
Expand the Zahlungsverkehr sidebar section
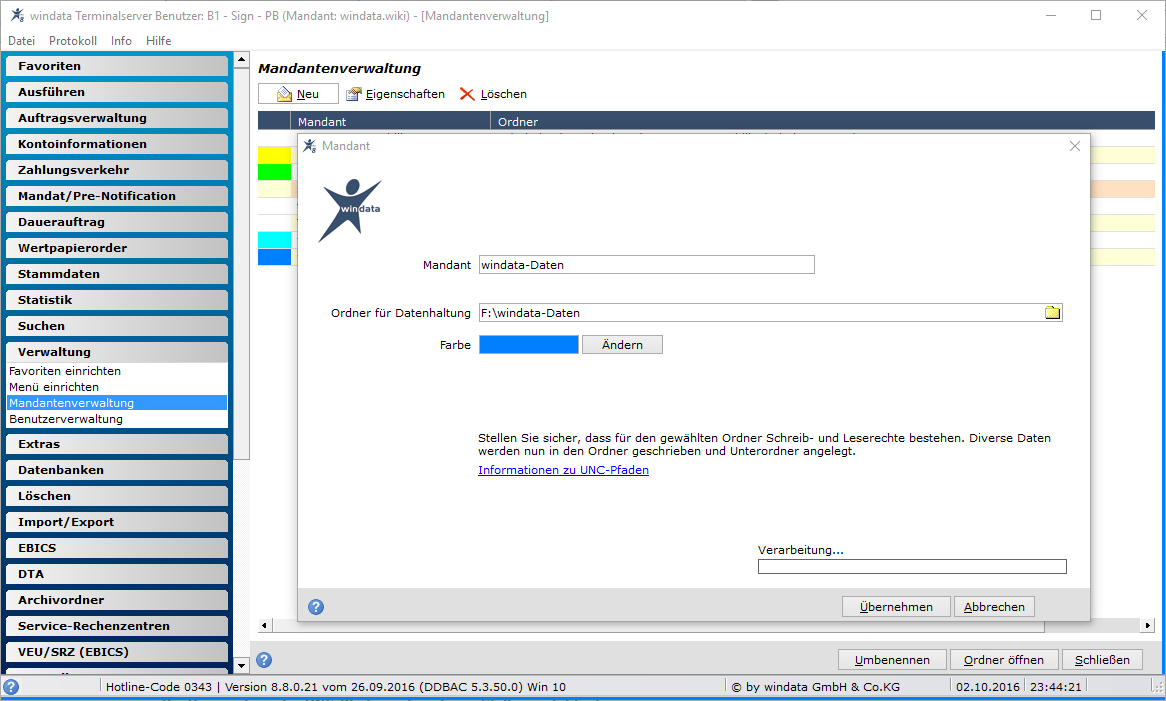117,170
